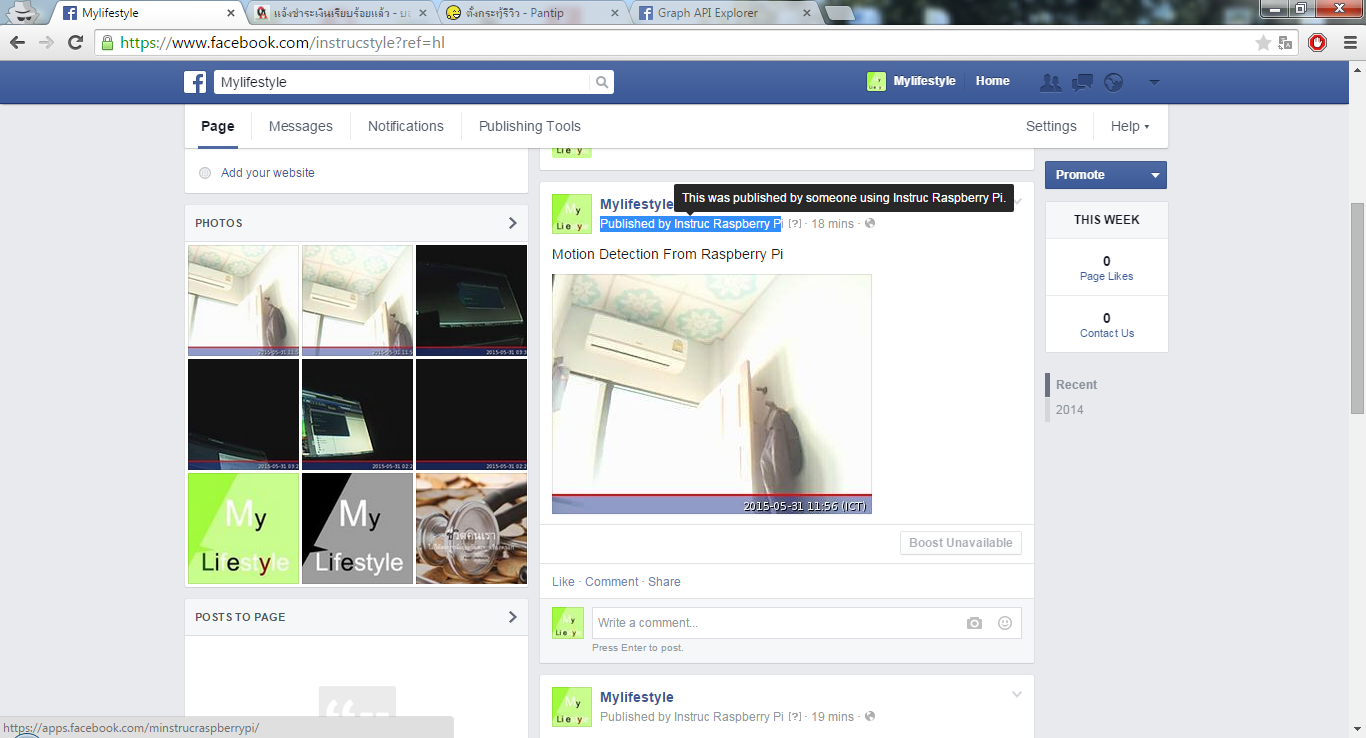Open the coins photo thumbnail
The height and width of the screenshot is (738, 1366).
[471, 529]
